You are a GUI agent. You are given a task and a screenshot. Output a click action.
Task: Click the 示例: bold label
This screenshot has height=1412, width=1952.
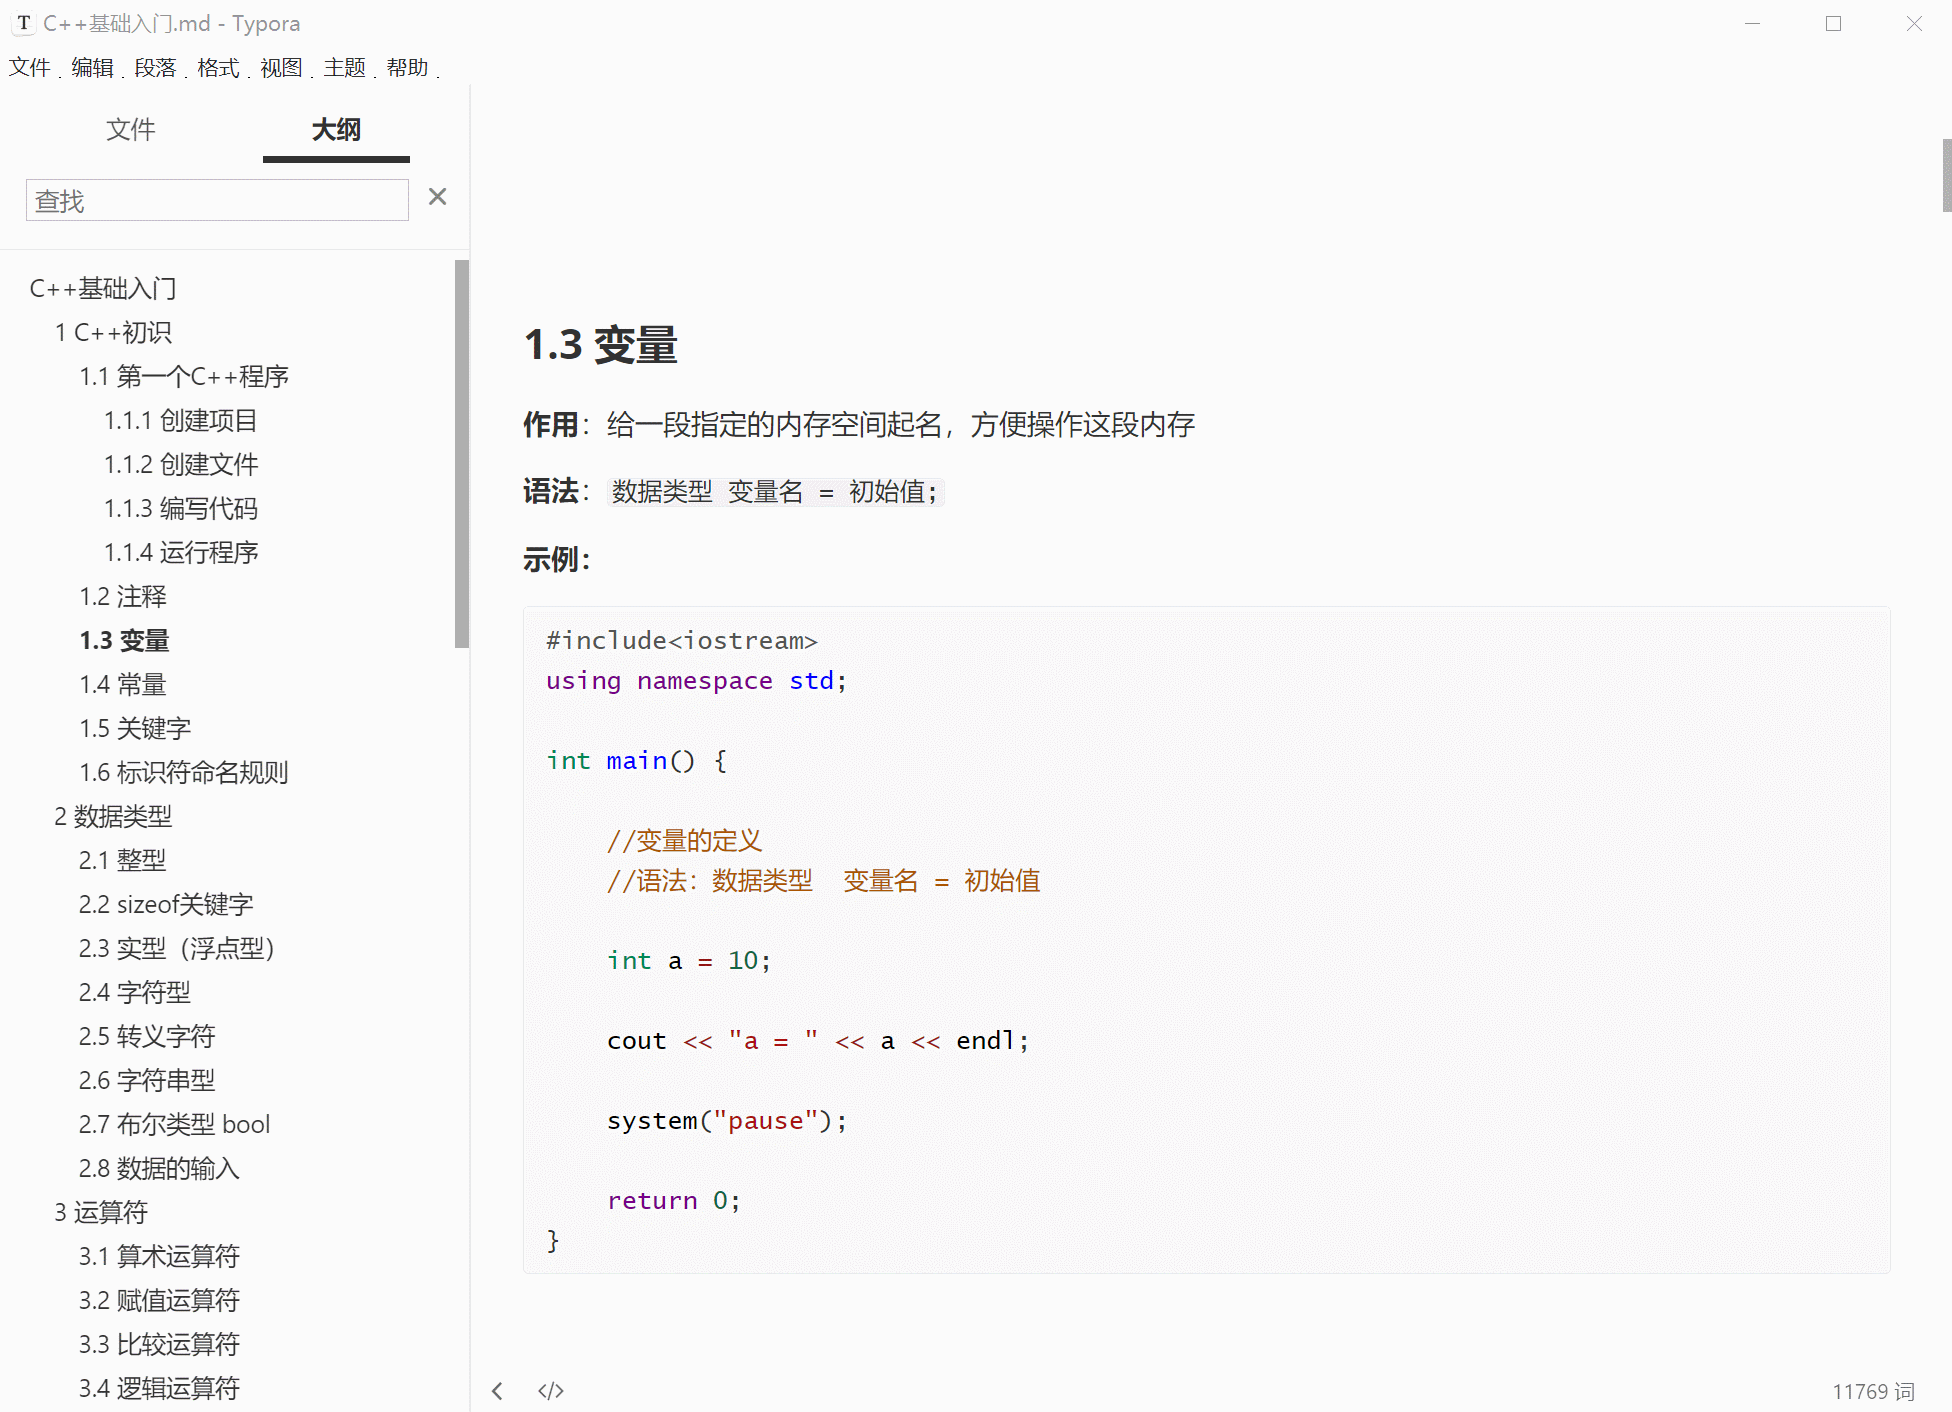click(557, 559)
